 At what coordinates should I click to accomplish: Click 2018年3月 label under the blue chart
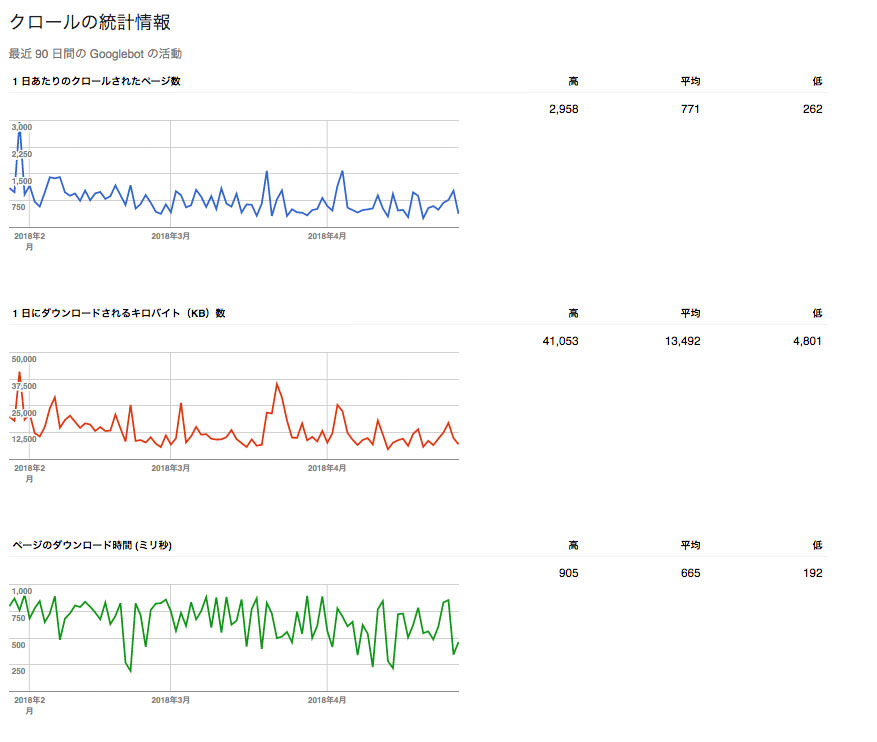tap(170, 236)
